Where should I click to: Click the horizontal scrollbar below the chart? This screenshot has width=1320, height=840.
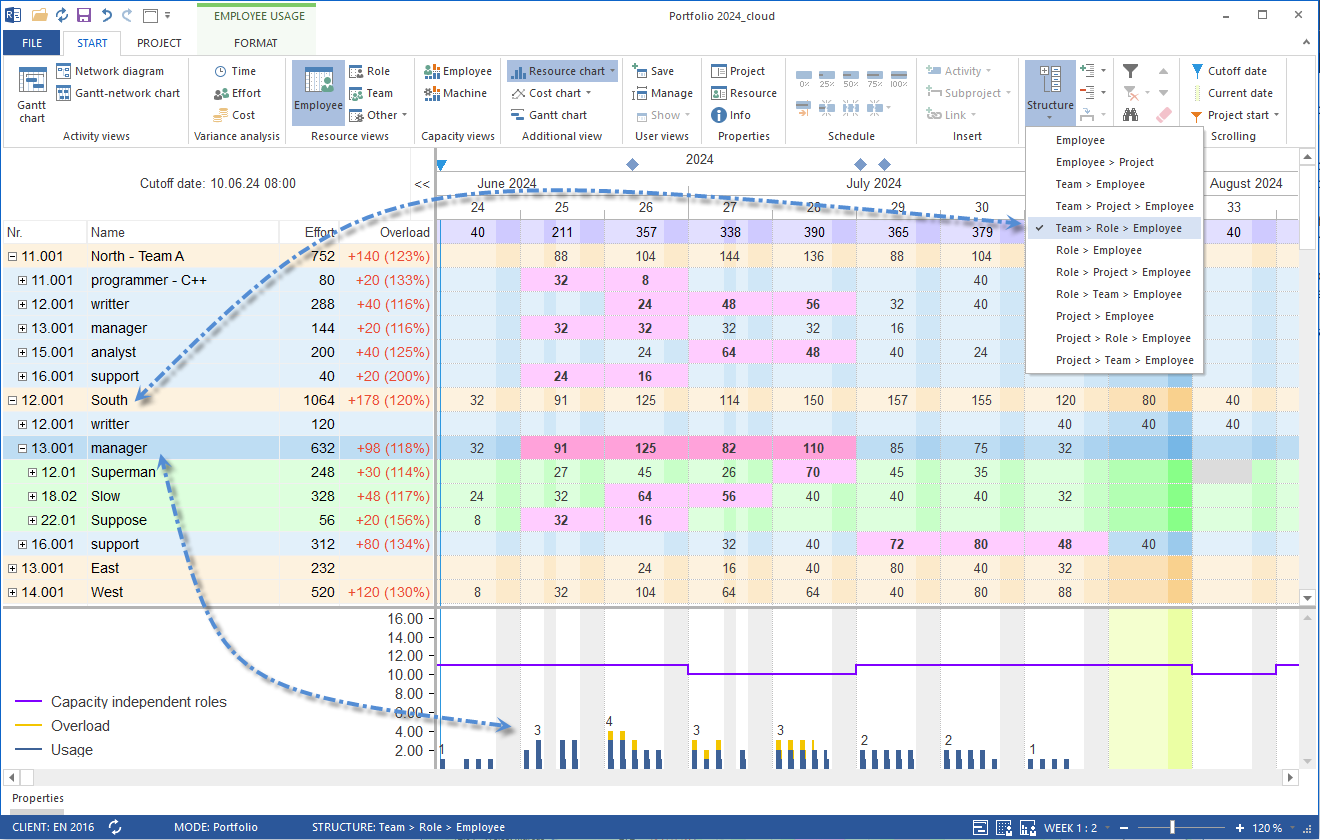(650, 777)
